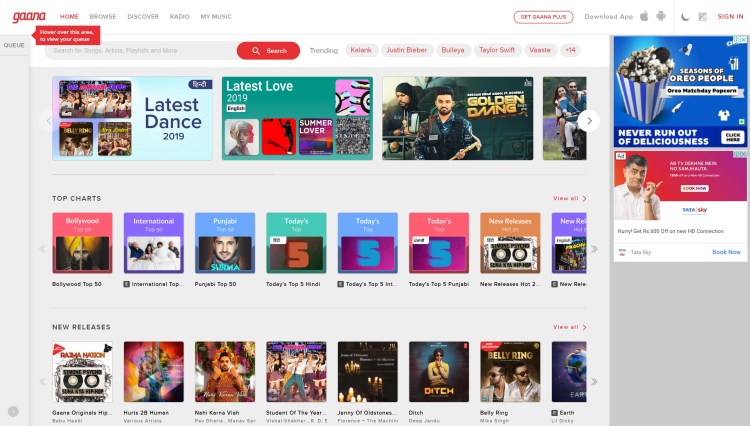Open the Bollywood Top 50 chart thumbnail
750x426 pixels.
[x=82, y=243]
